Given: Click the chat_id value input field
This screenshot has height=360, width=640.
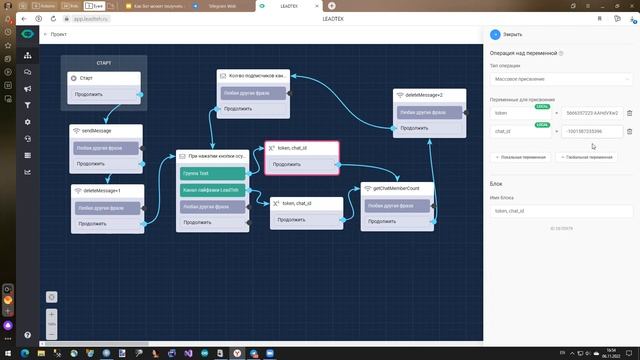Looking at the screenshot, I should (x=592, y=131).
